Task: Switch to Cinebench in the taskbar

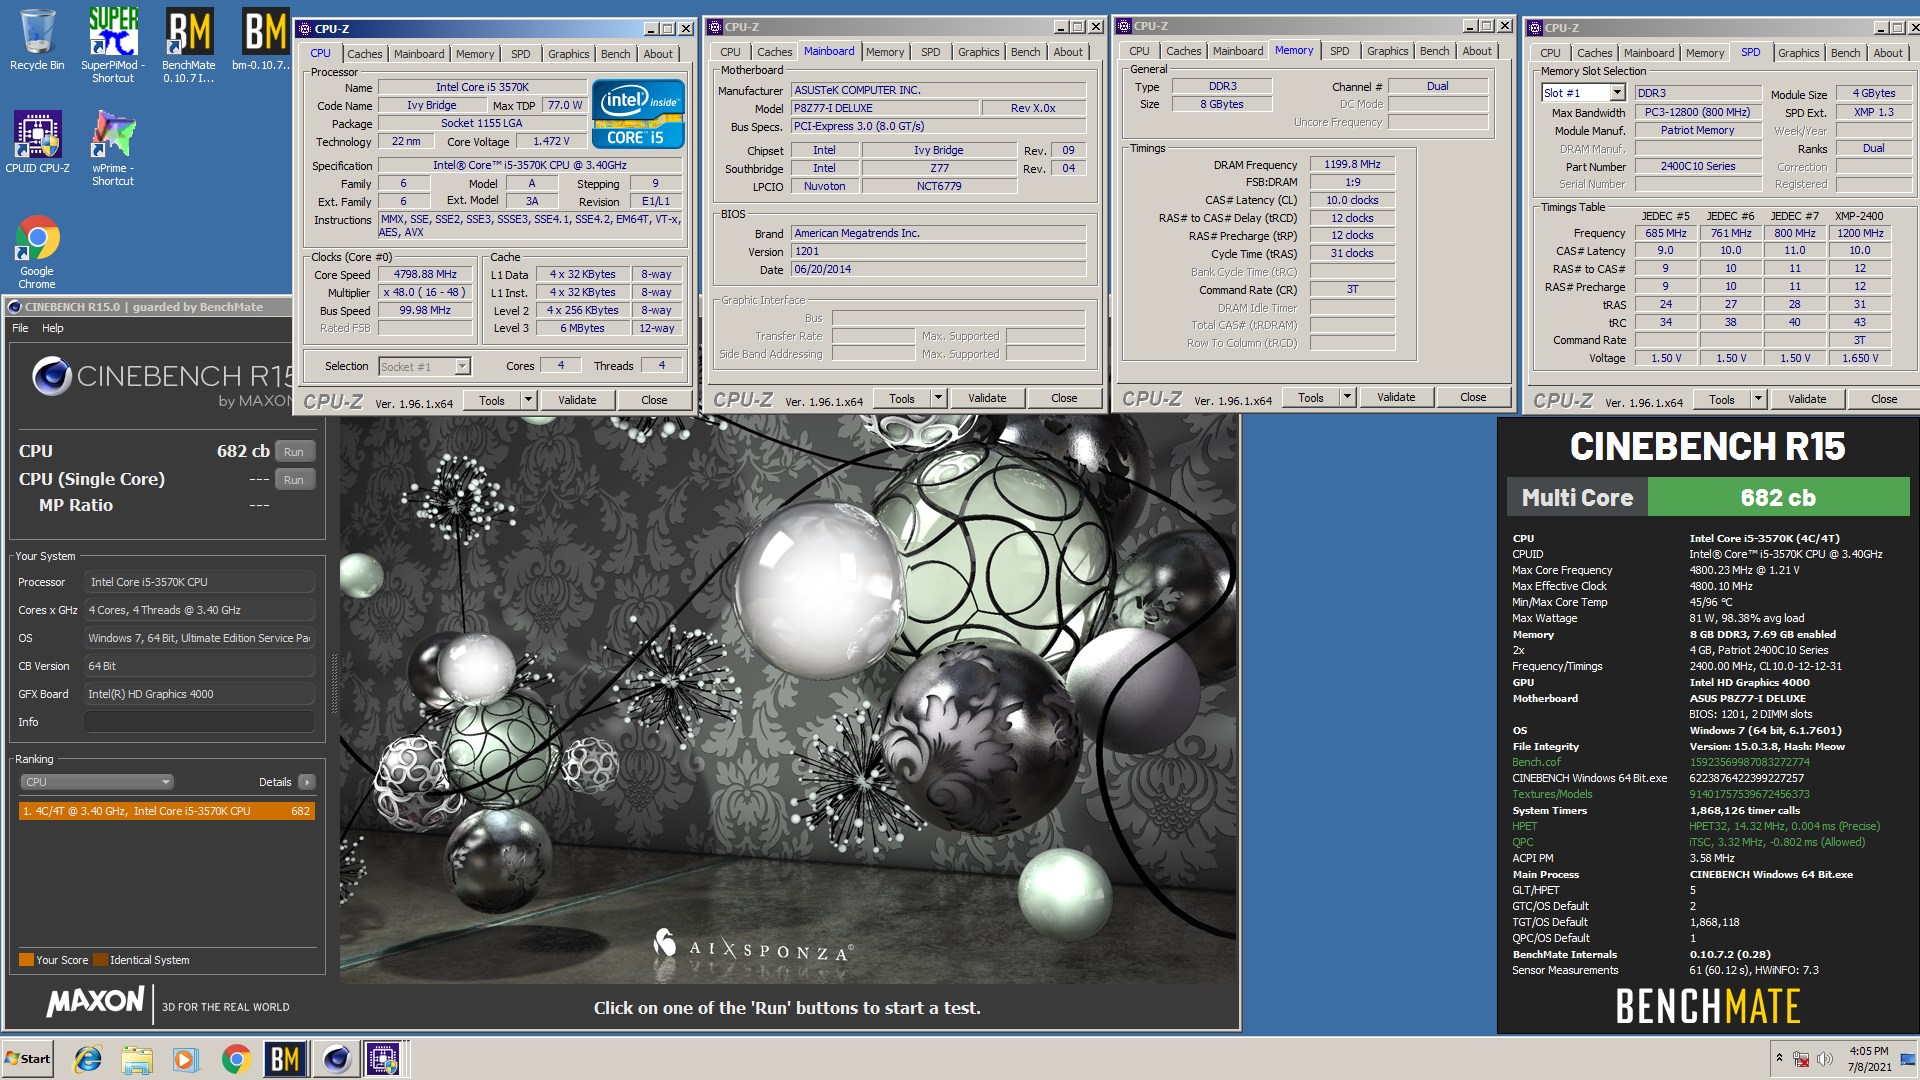Action: pos(336,1059)
